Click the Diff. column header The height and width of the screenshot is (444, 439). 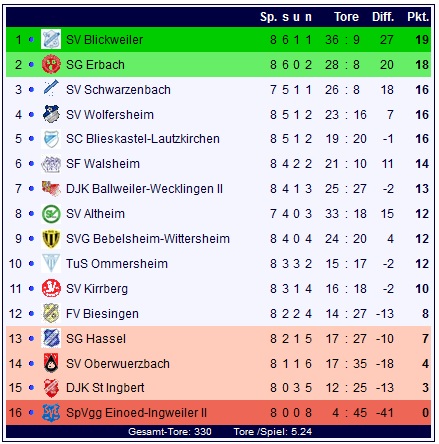click(383, 17)
